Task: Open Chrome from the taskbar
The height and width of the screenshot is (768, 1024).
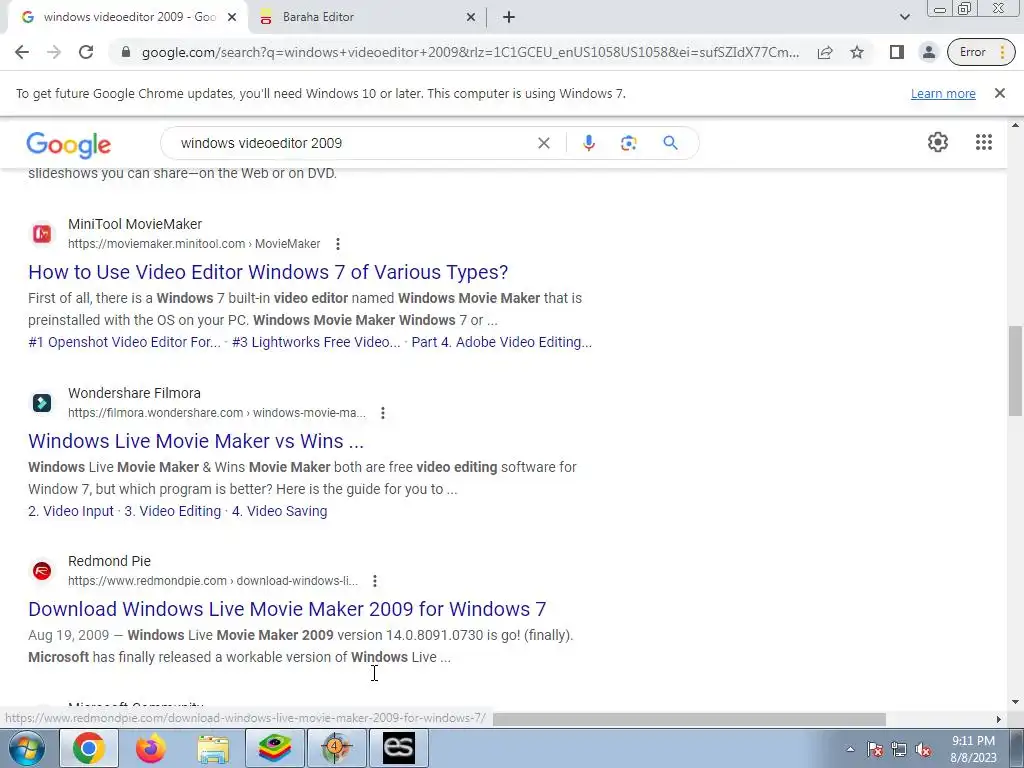Action: pos(89,748)
